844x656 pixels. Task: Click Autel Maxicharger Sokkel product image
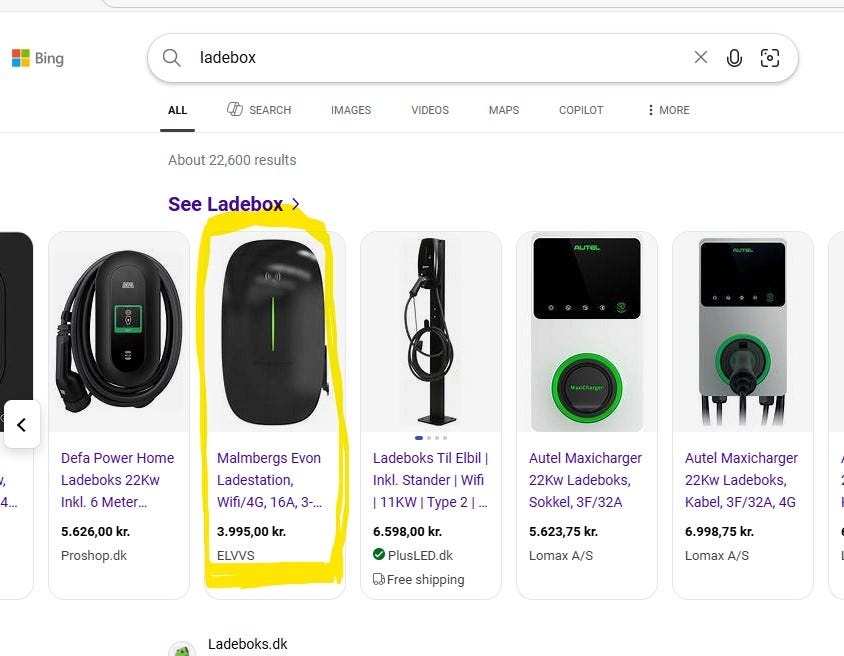(587, 332)
